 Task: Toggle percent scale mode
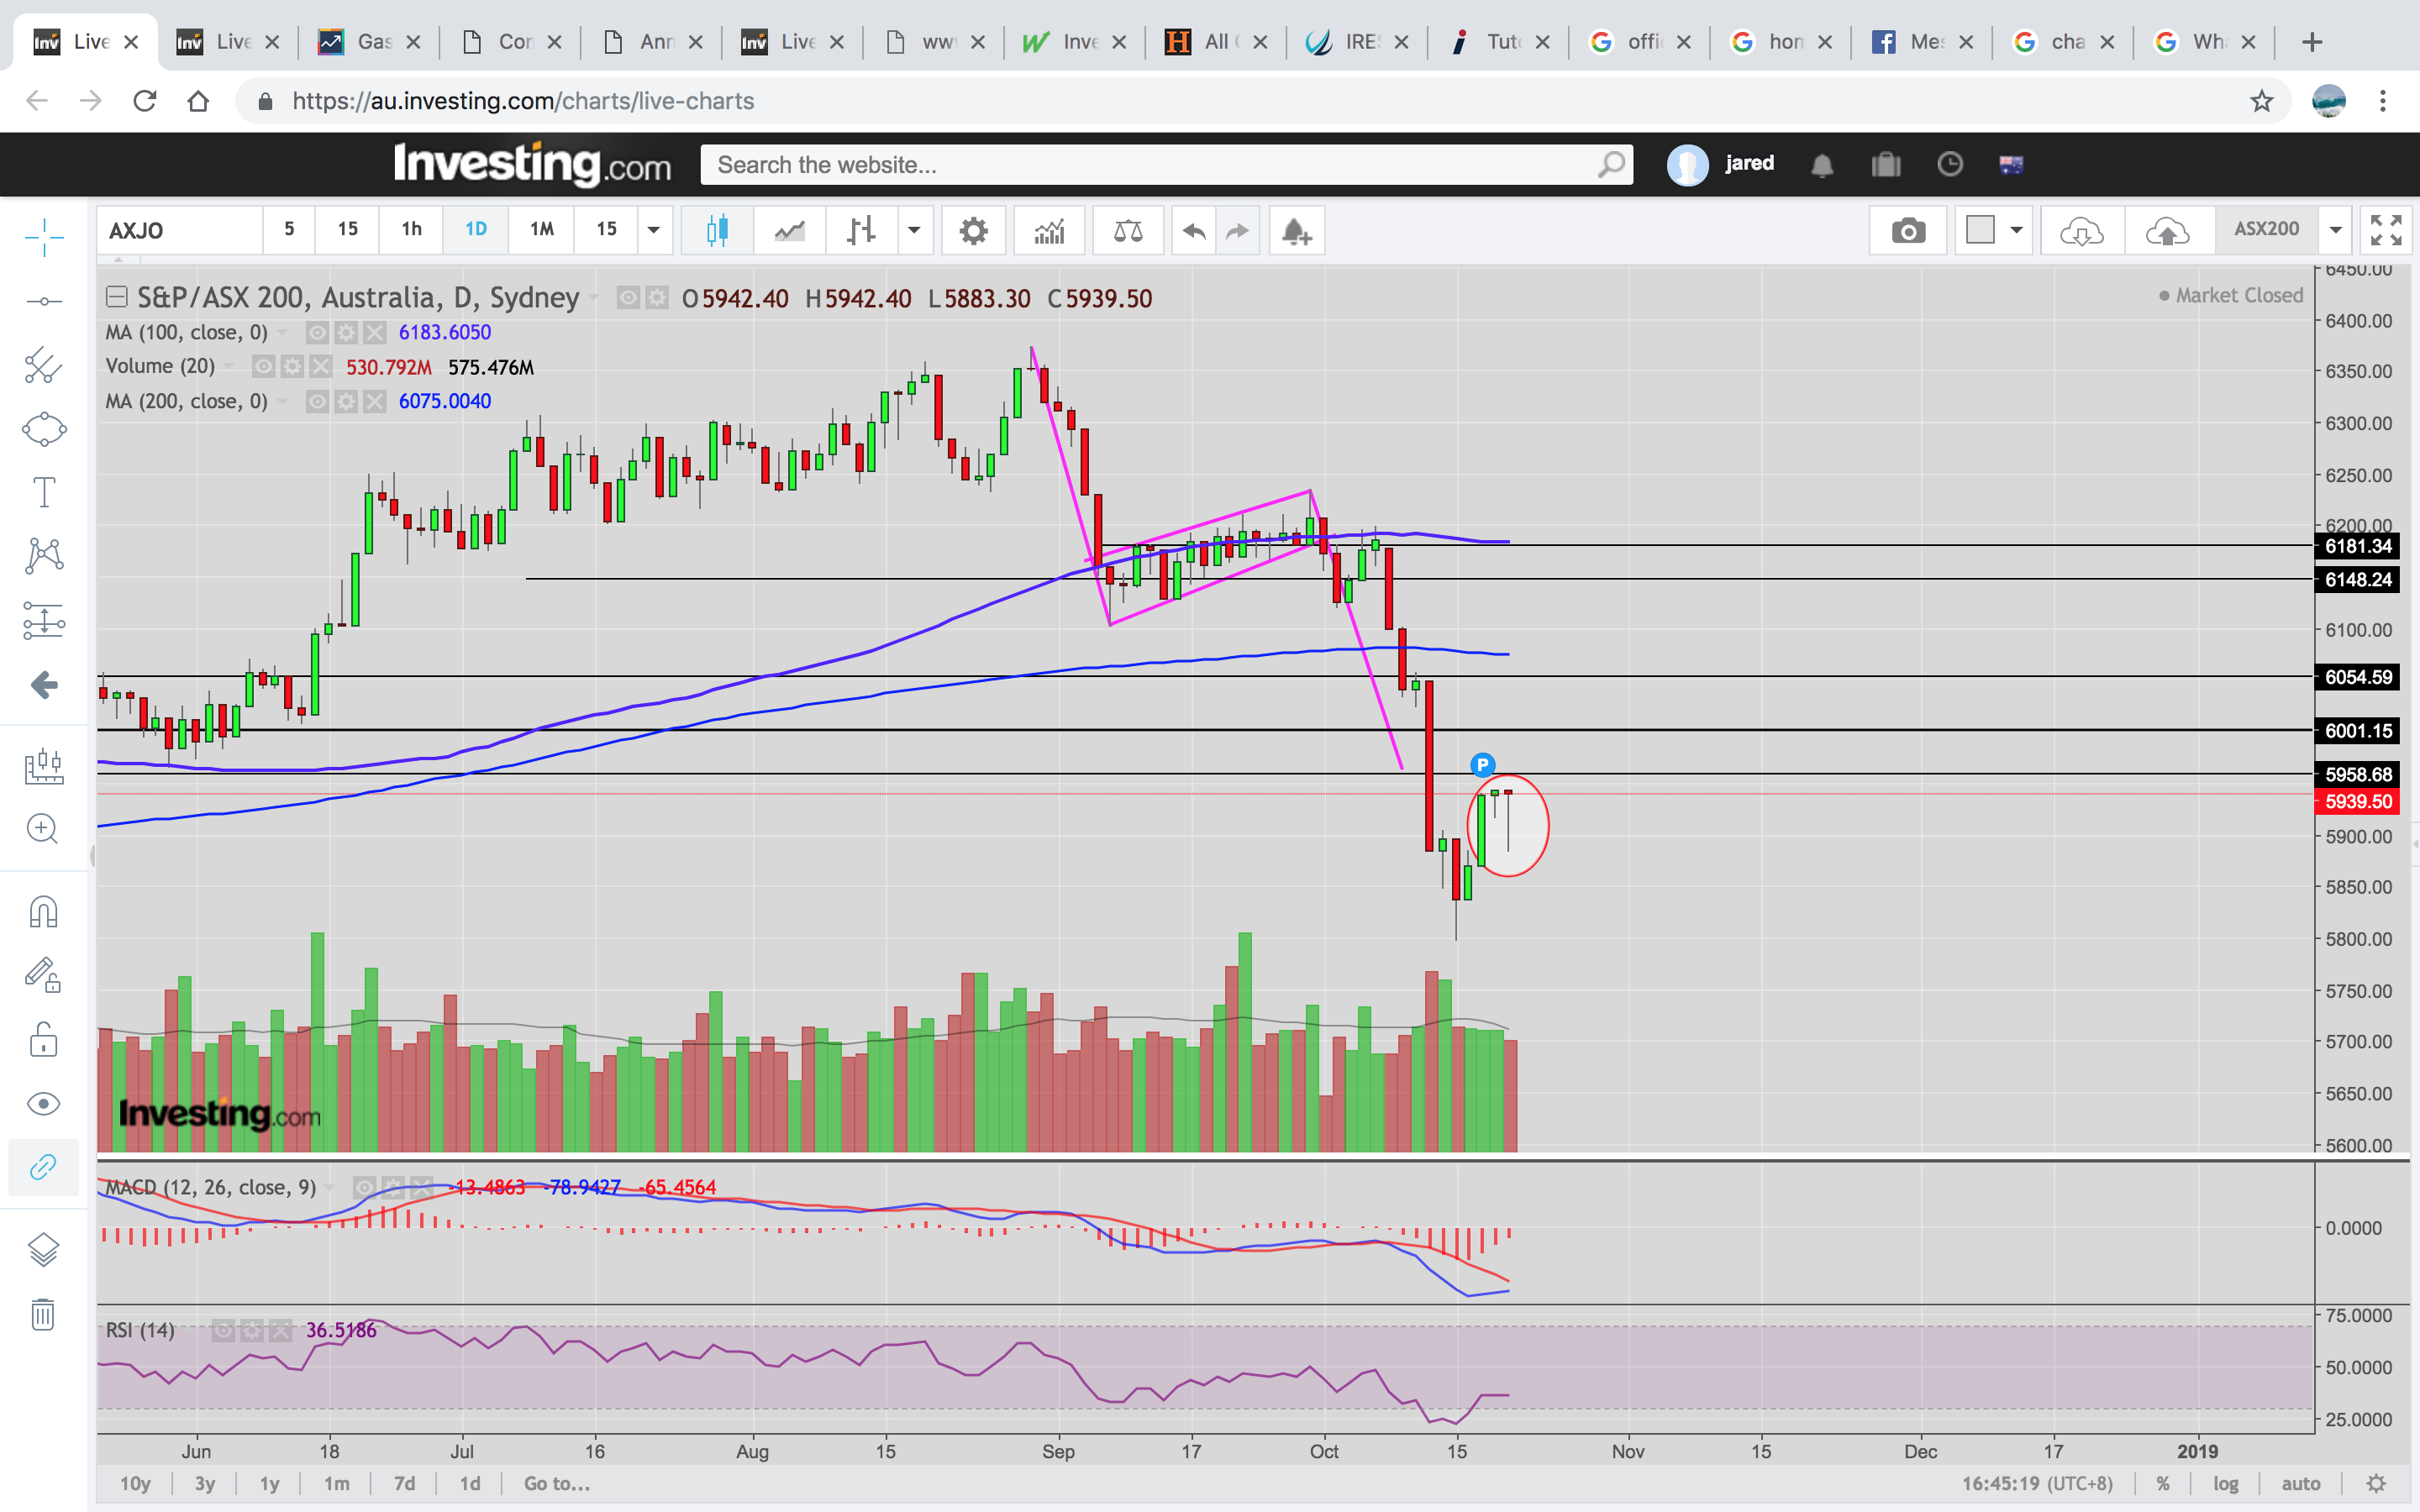coord(2163,1484)
